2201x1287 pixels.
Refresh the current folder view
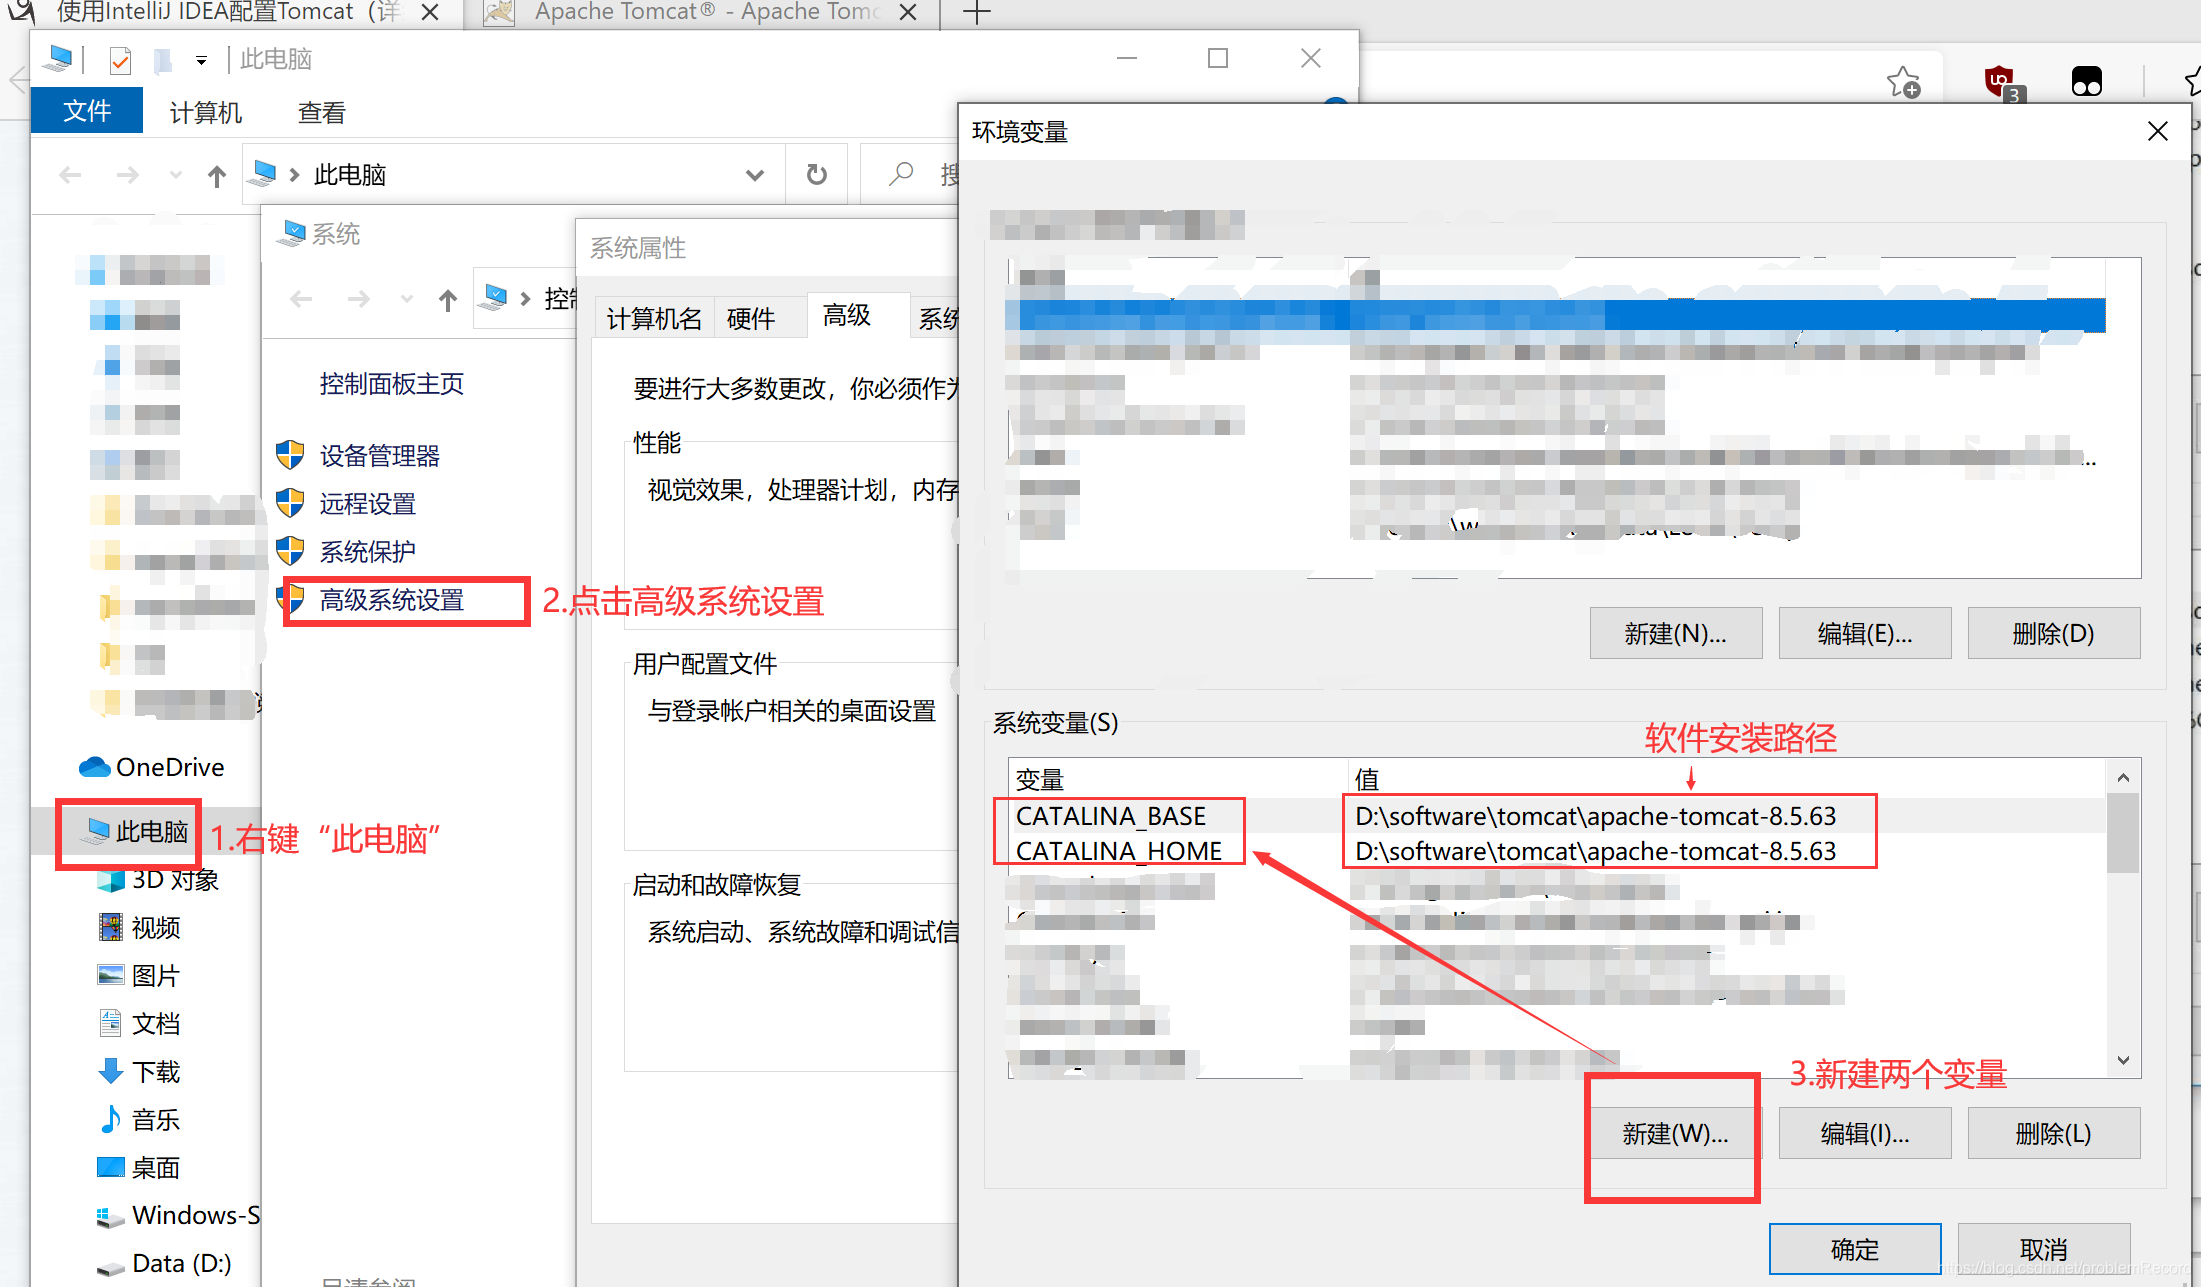coord(816,174)
